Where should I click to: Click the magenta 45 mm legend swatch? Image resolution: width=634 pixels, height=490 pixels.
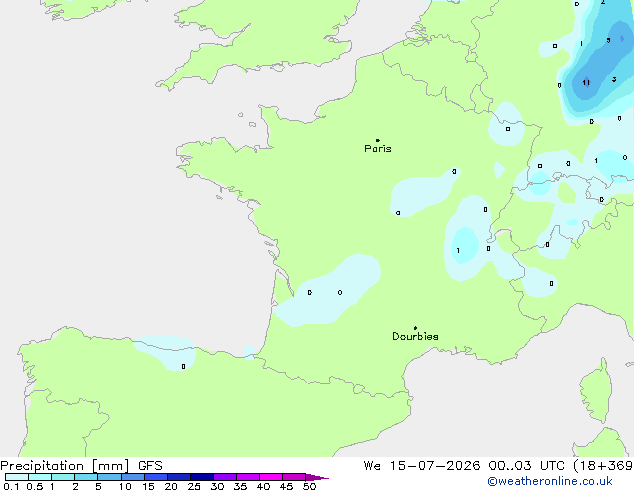point(294,477)
